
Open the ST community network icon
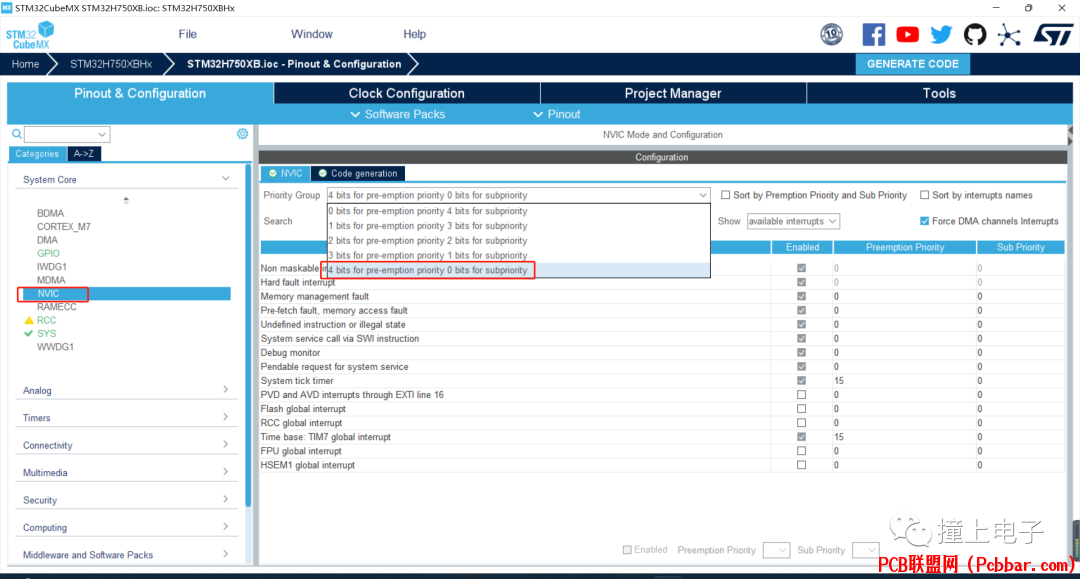click(x=1009, y=34)
